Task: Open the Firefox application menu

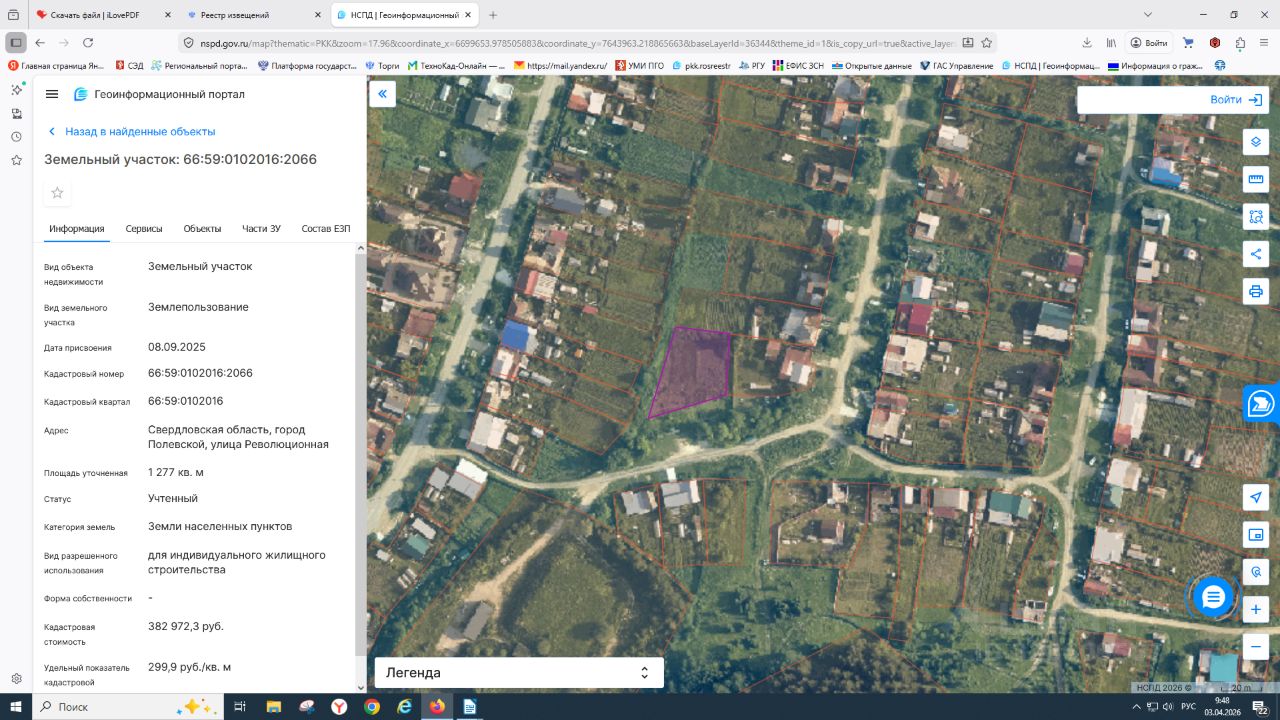Action: [1264, 43]
